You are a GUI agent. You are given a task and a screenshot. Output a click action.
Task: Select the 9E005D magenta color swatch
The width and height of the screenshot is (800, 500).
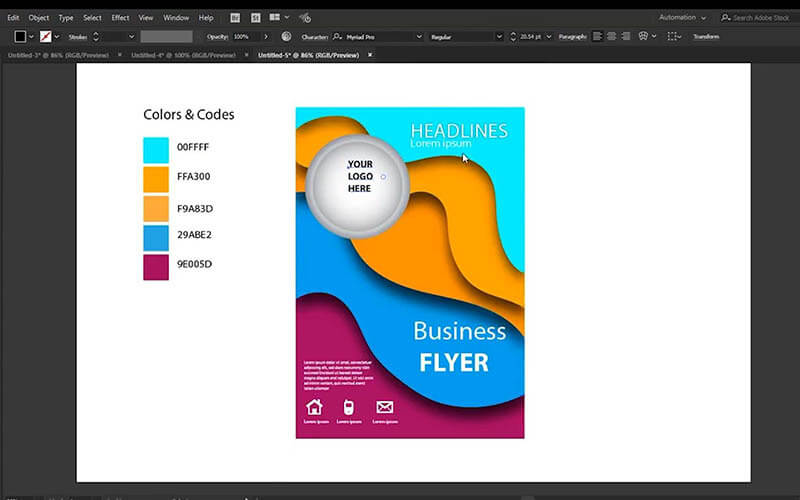(156, 266)
